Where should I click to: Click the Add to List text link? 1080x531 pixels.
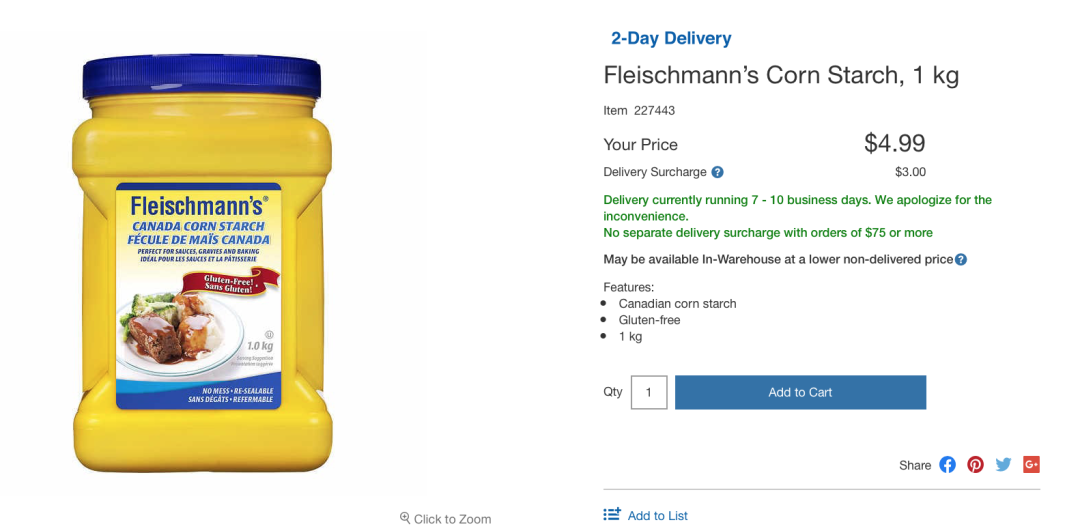pyautogui.click(x=658, y=515)
